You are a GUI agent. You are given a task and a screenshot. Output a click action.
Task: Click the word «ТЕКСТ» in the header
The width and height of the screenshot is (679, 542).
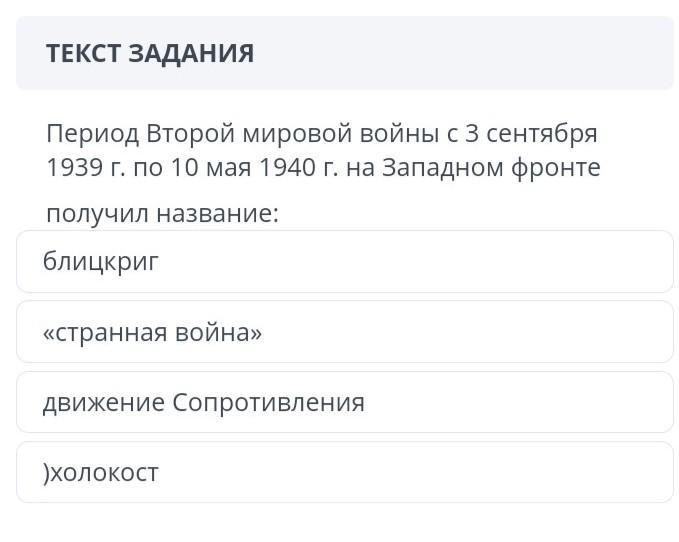(x=85, y=54)
